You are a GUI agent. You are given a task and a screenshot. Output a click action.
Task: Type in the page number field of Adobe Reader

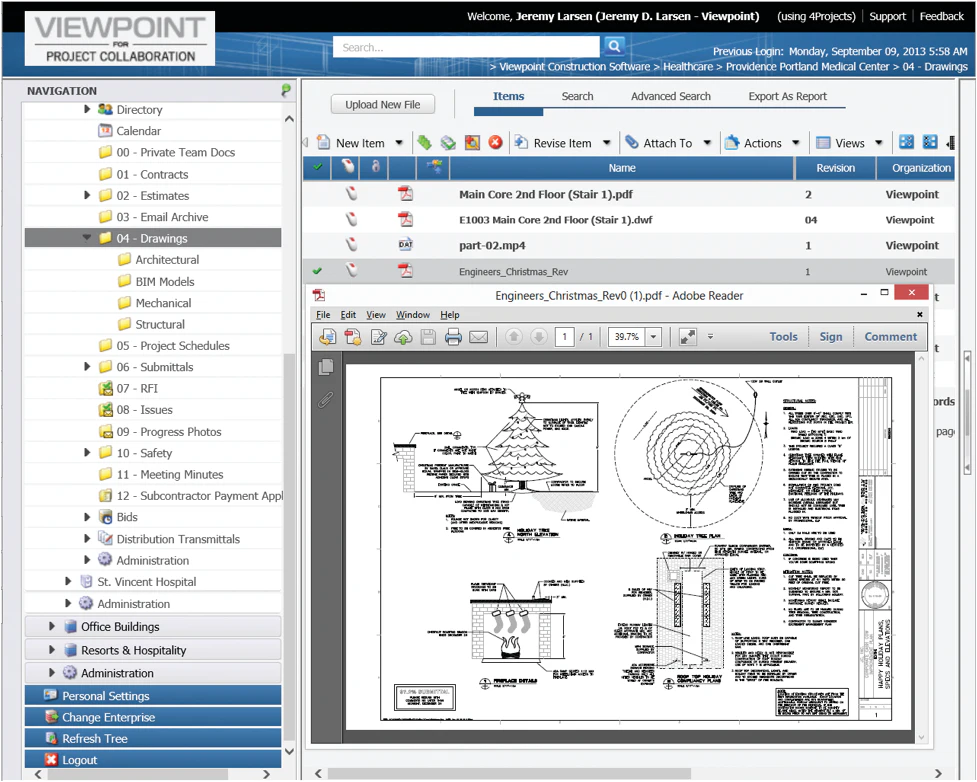coord(564,337)
